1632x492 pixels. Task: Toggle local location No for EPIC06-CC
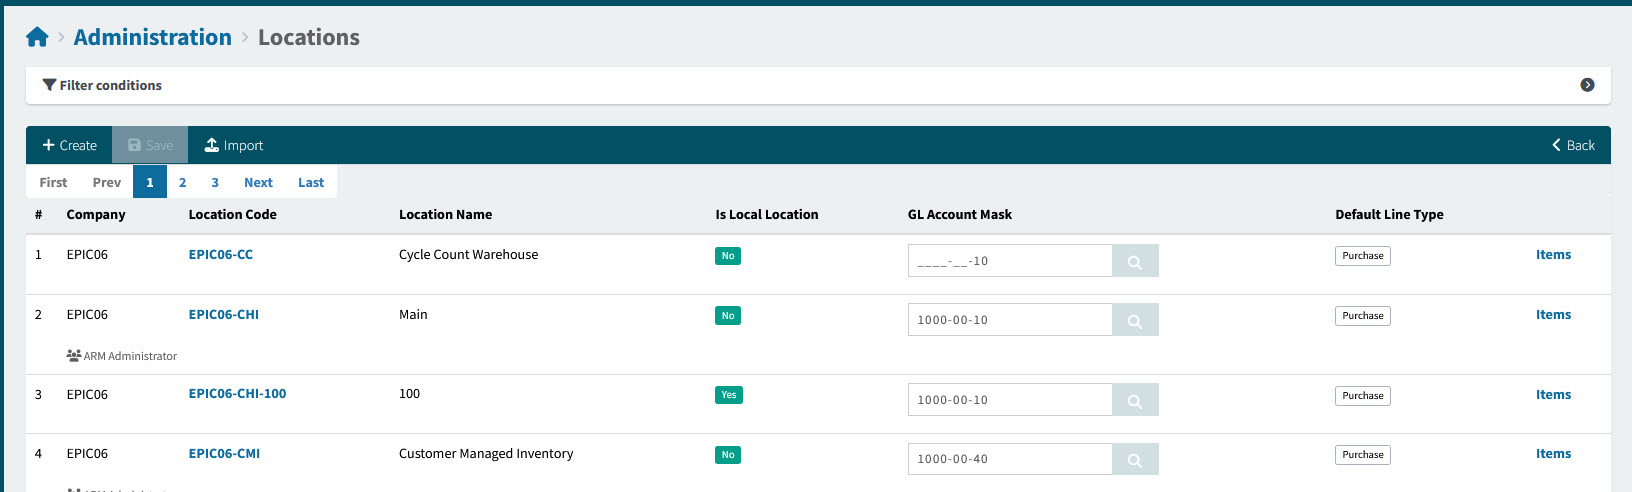click(728, 256)
